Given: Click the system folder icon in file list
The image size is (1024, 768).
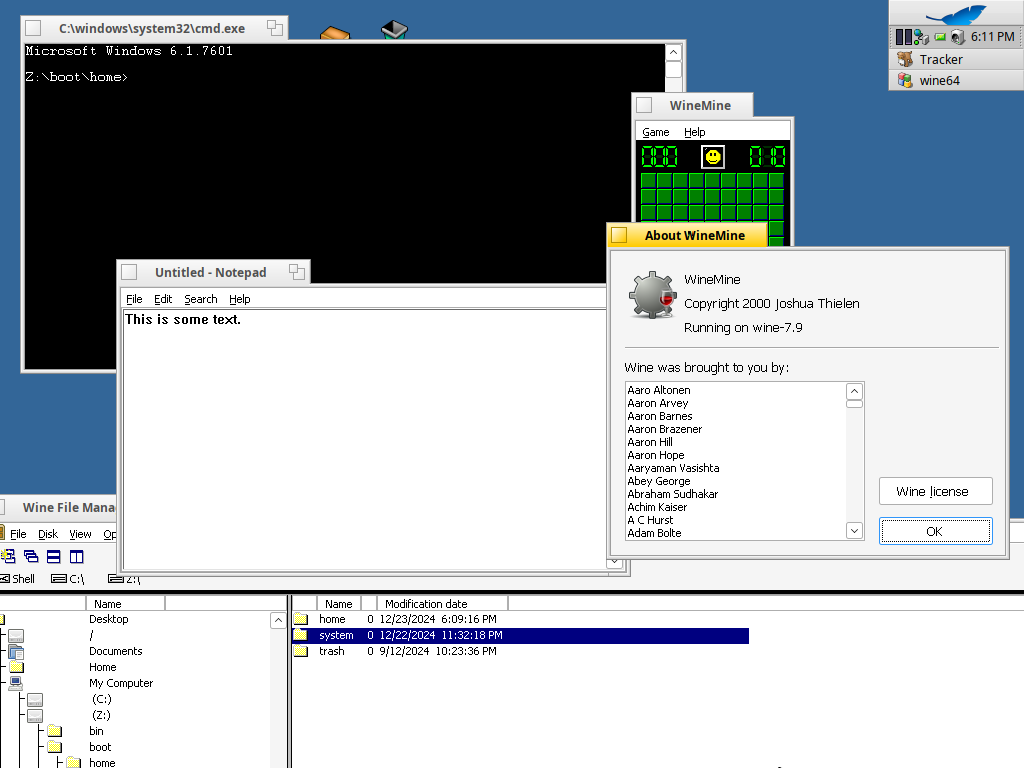Looking at the screenshot, I should (300, 635).
